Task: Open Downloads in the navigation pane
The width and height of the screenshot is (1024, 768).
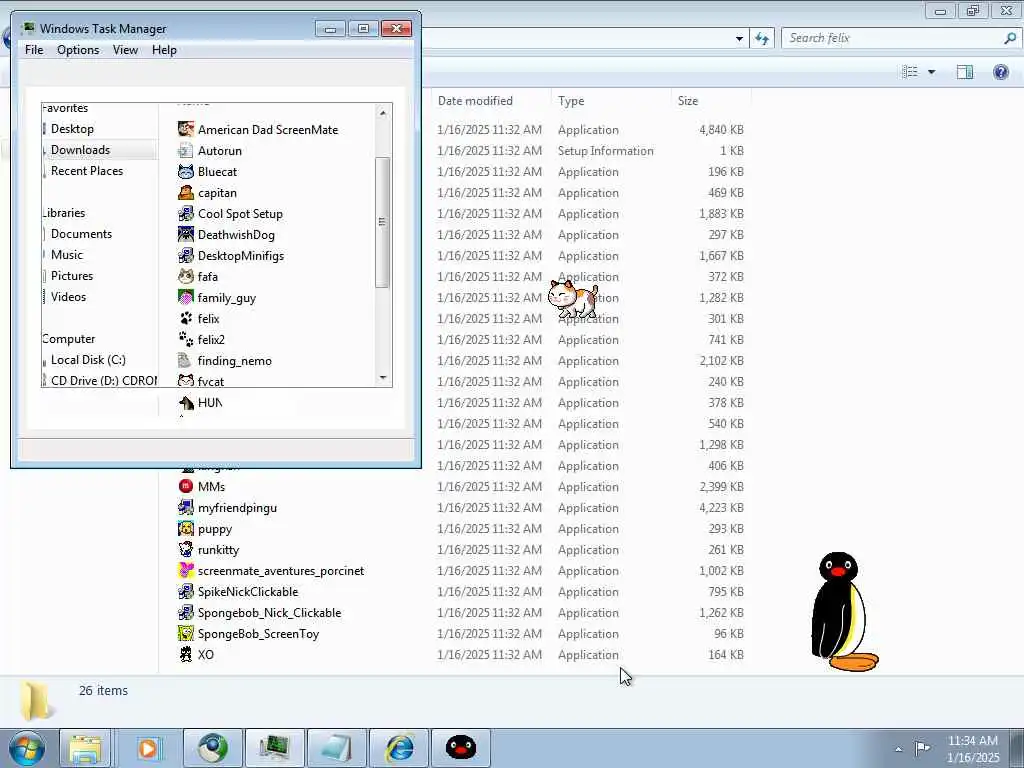Action: click(x=80, y=150)
